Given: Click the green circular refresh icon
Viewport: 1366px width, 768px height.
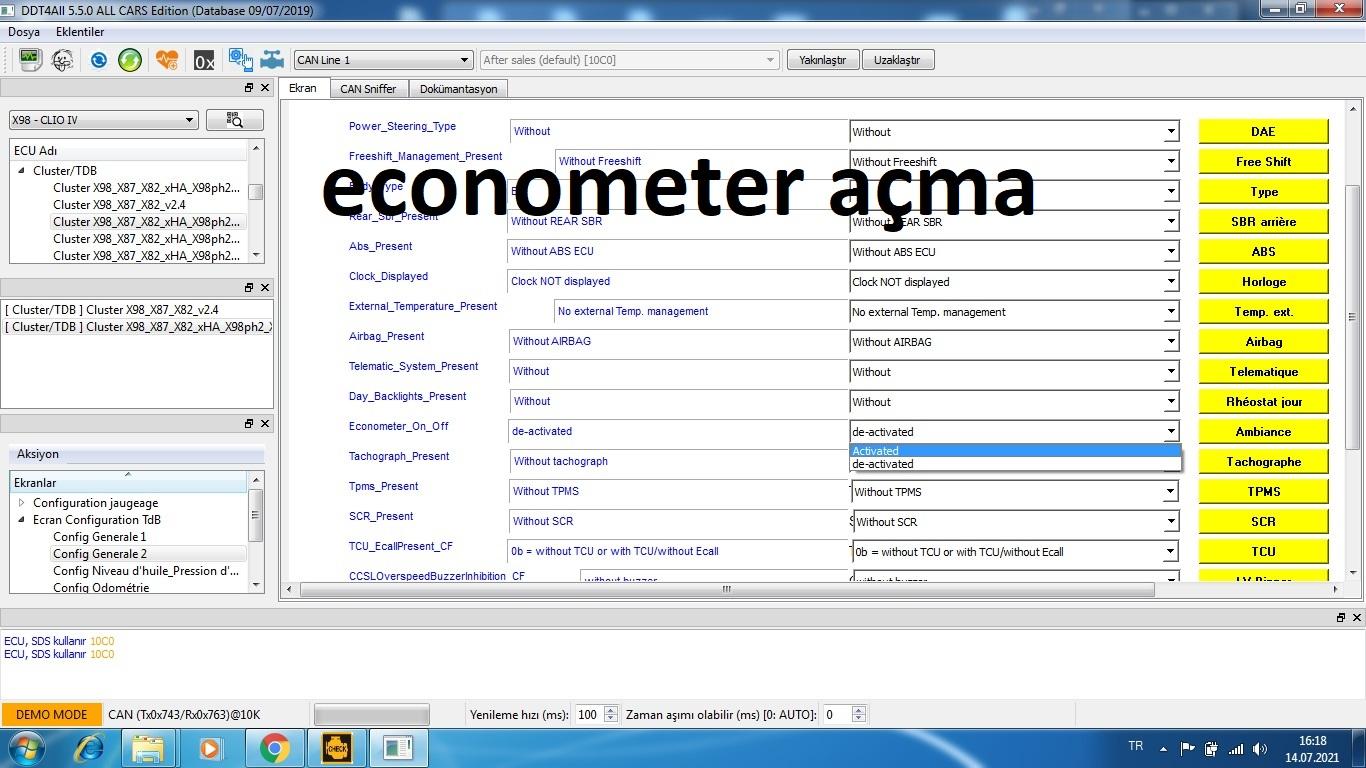Looking at the screenshot, I should pyautogui.click(x=130, y=60).
